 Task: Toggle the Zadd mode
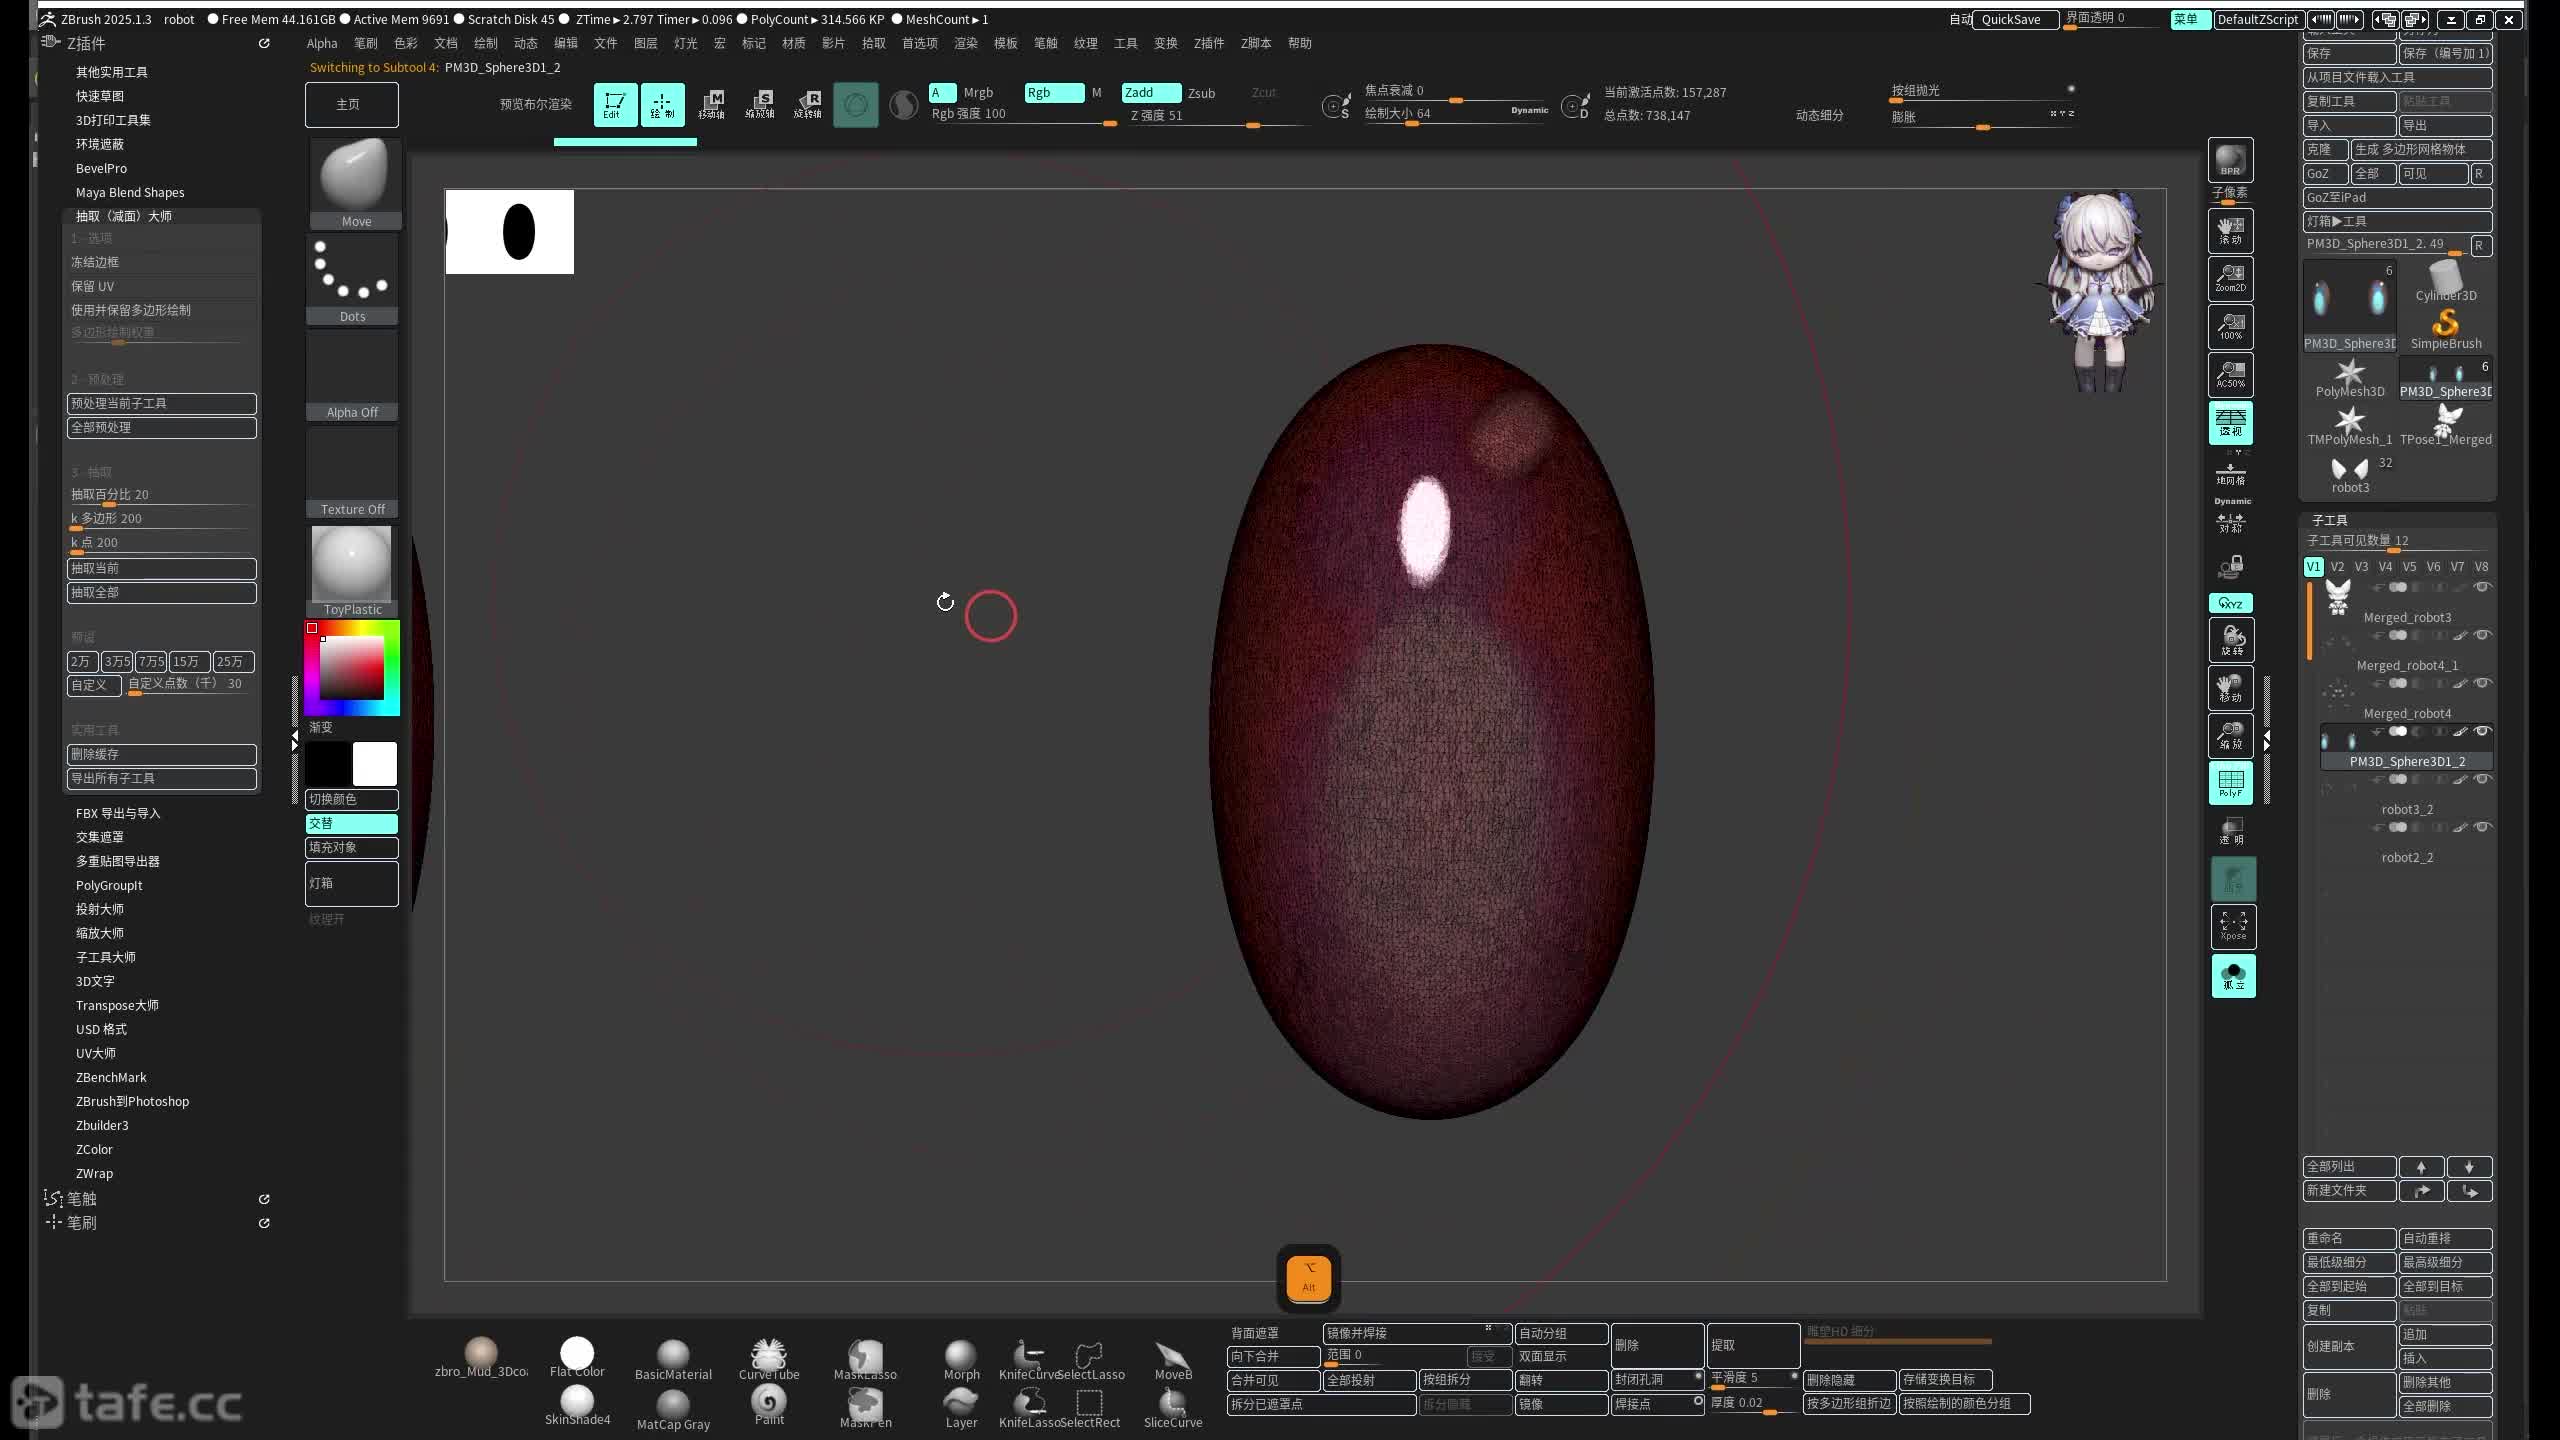[x=1150, y=93]
